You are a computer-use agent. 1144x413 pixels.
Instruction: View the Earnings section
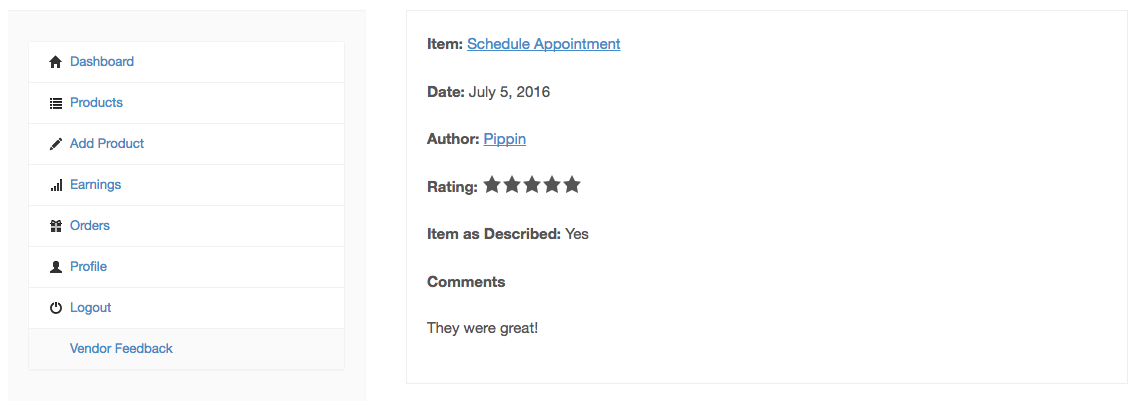pos(95,185)
